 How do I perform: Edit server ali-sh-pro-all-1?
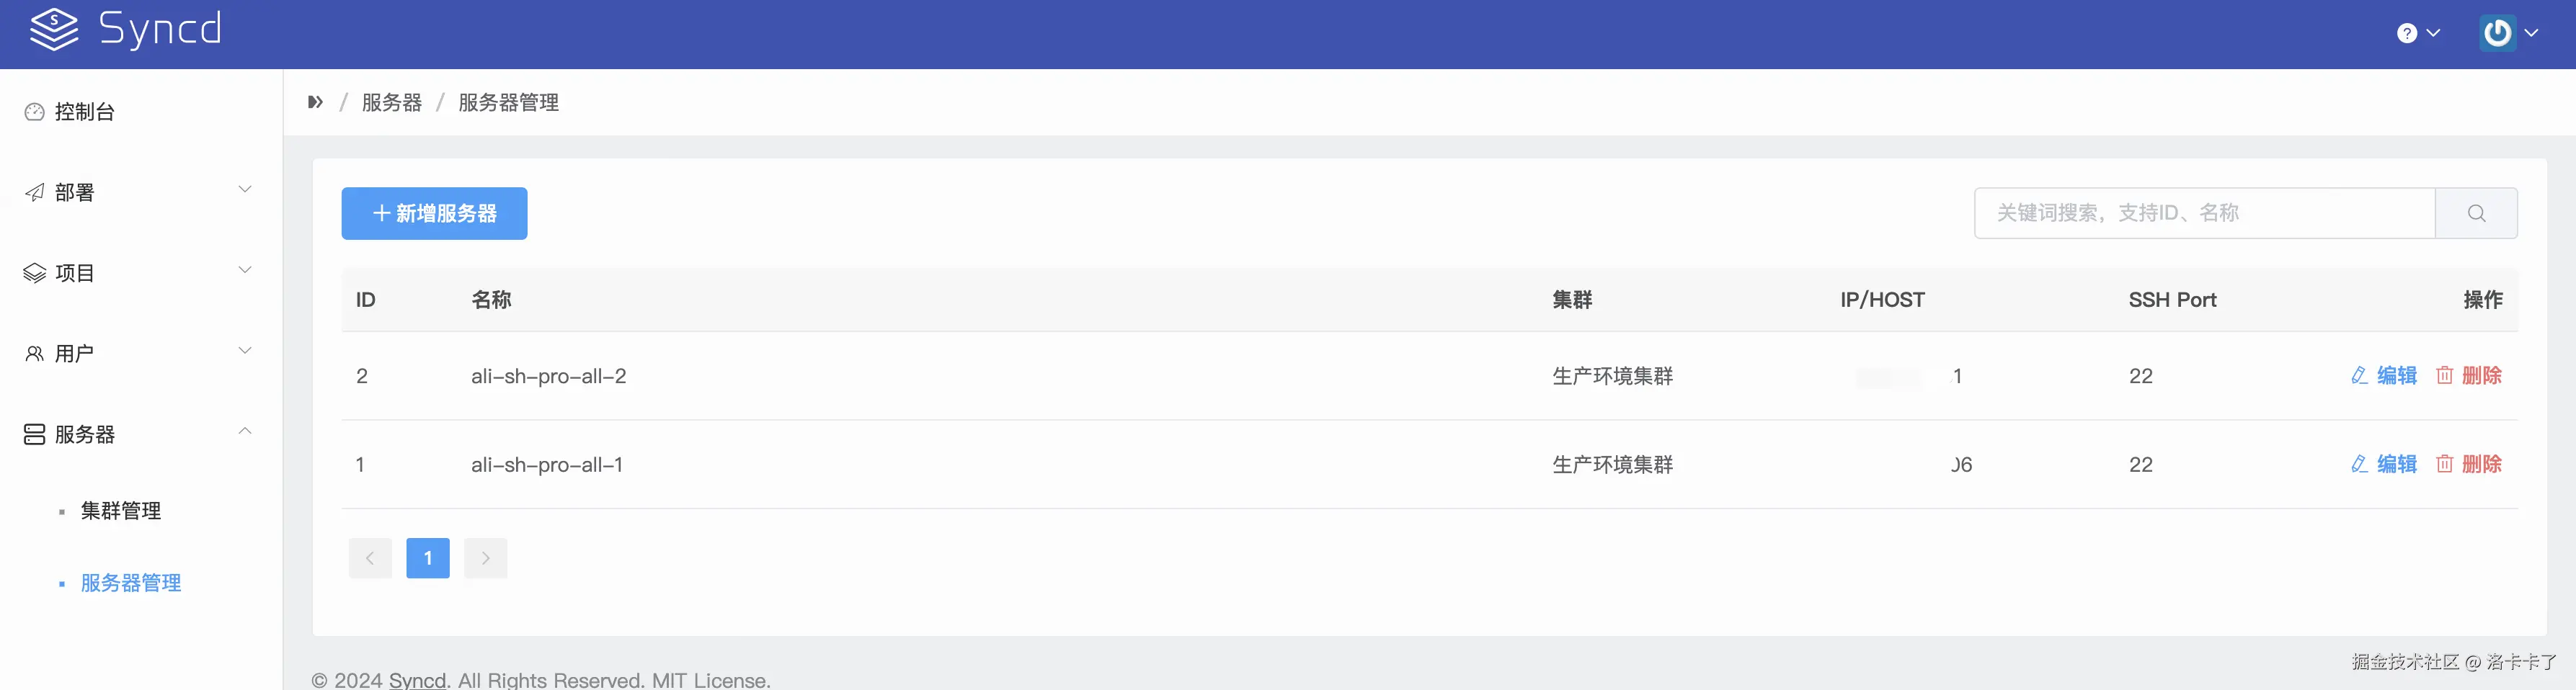pos(2384,464)
